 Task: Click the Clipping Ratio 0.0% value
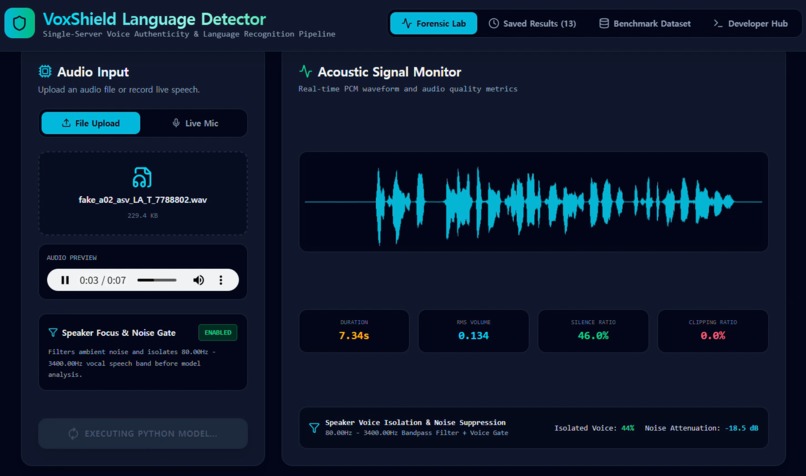(713, 336)
